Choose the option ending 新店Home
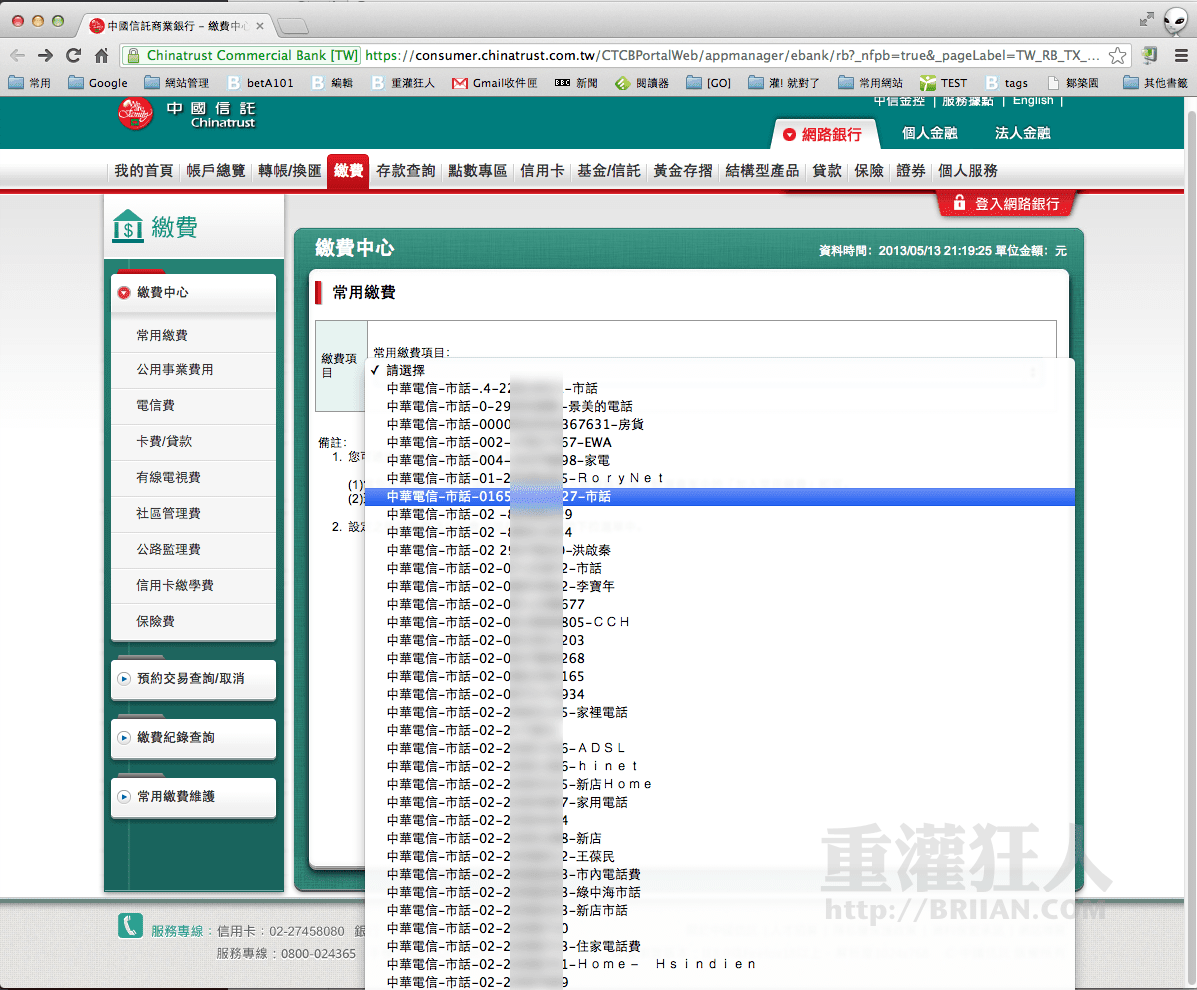This screenshot has width=1197, height=990. click(x=720, y=784)
